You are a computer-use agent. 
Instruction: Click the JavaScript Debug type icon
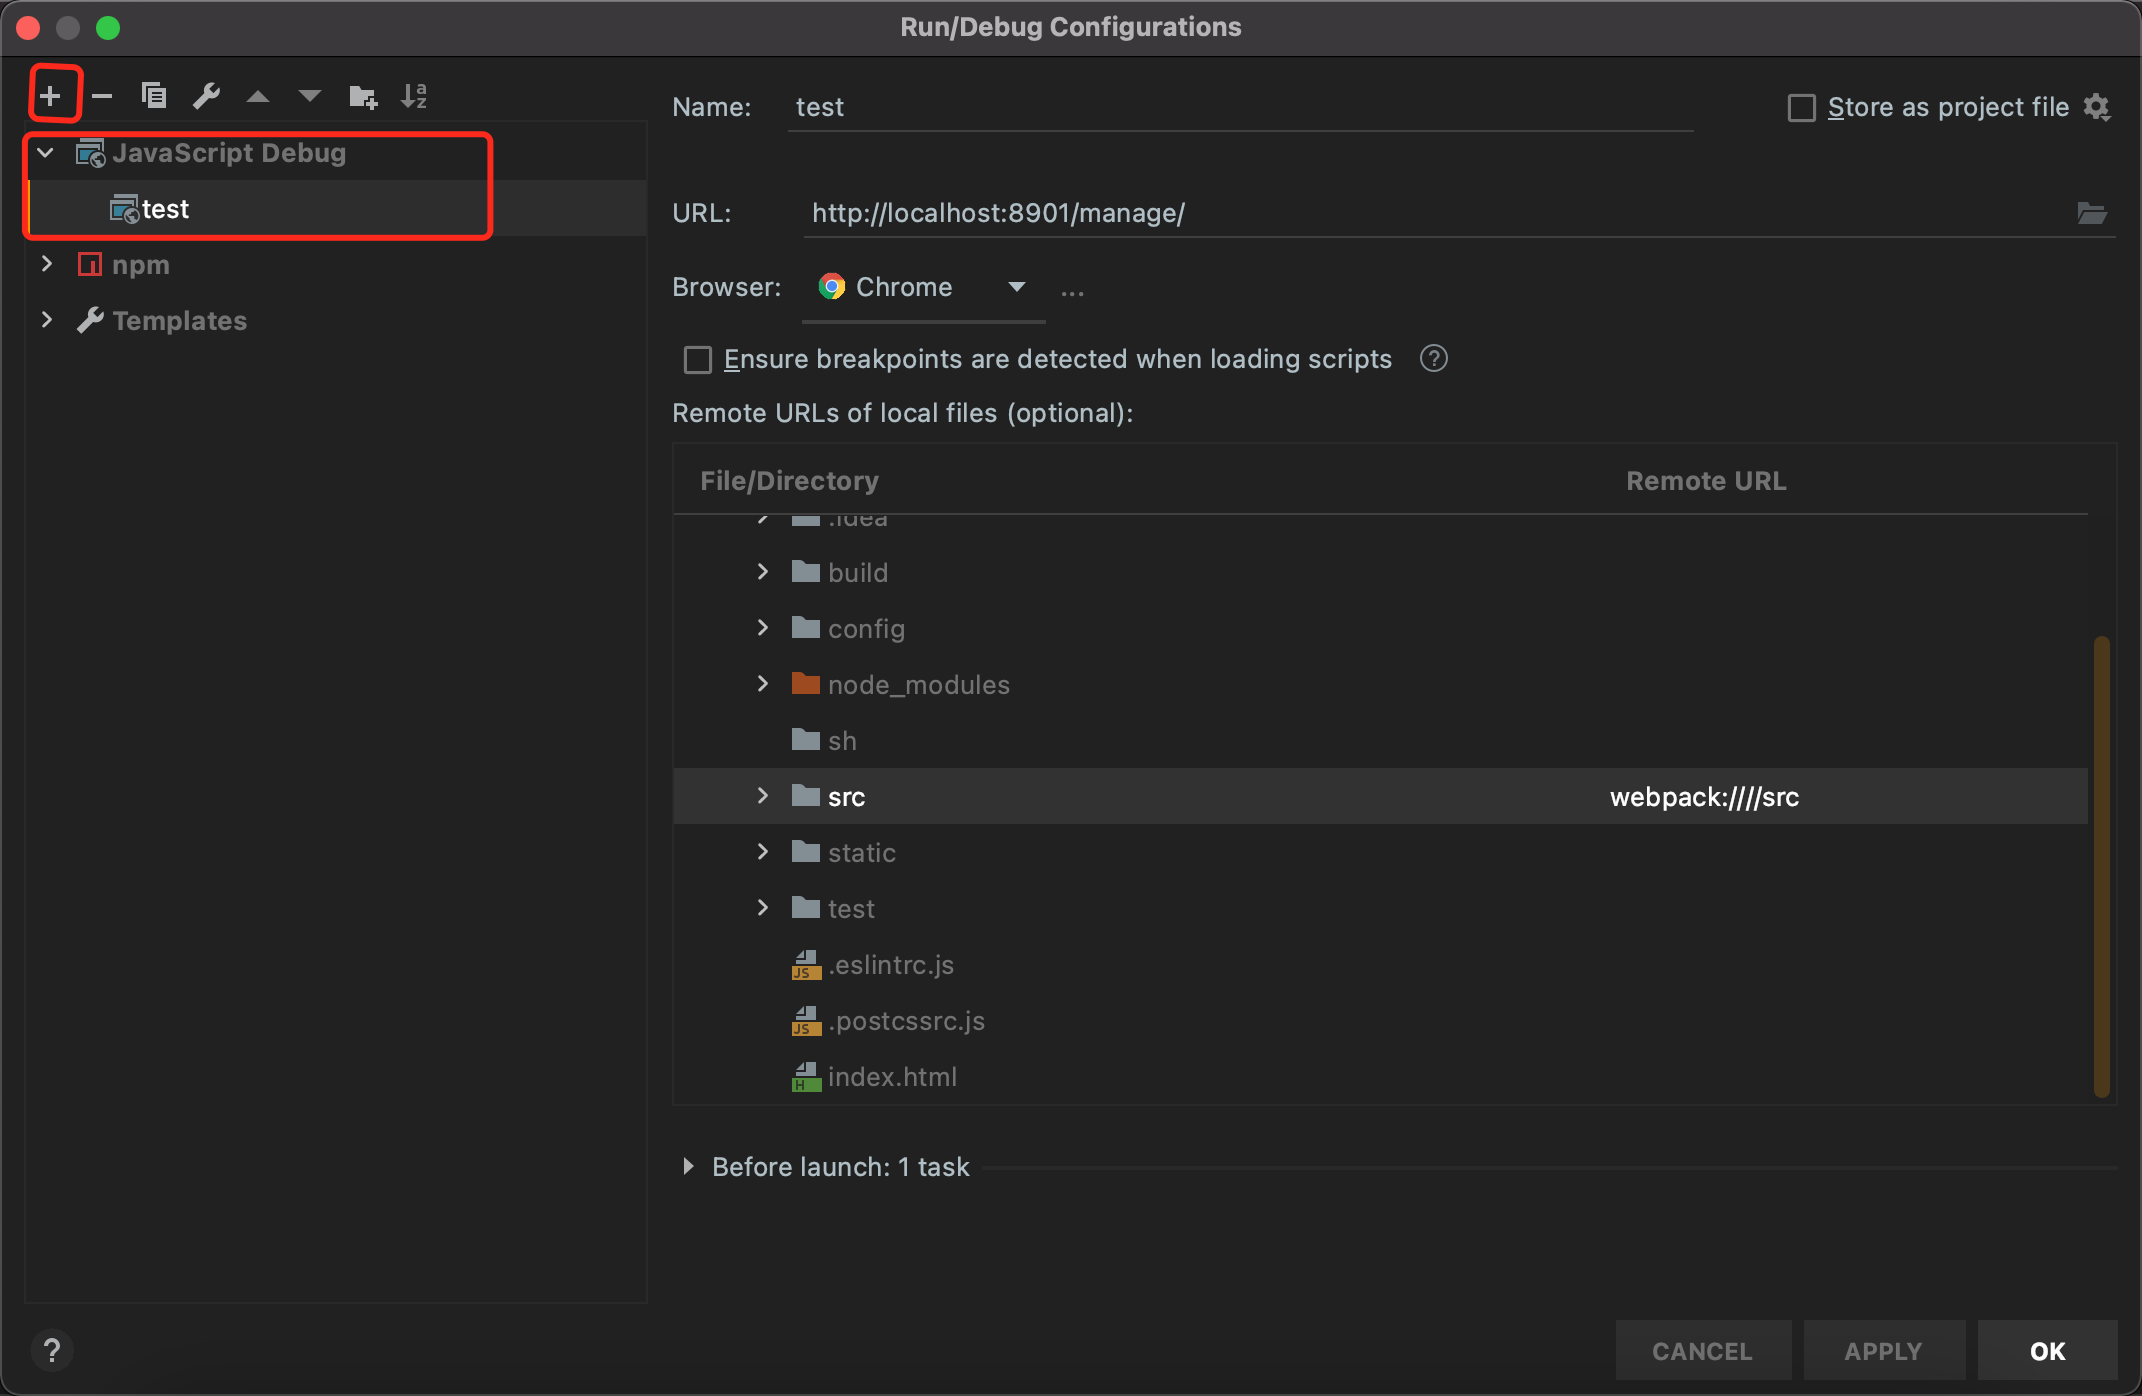point(91,153)
